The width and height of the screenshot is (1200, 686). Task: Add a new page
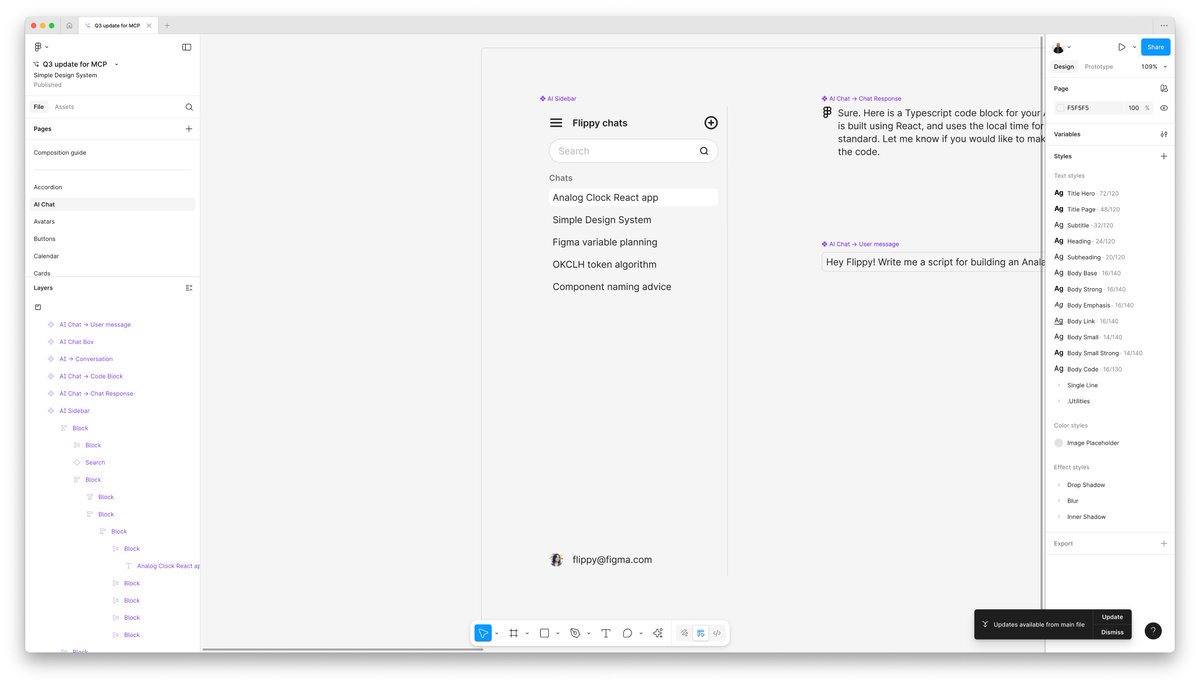point(189,129)
